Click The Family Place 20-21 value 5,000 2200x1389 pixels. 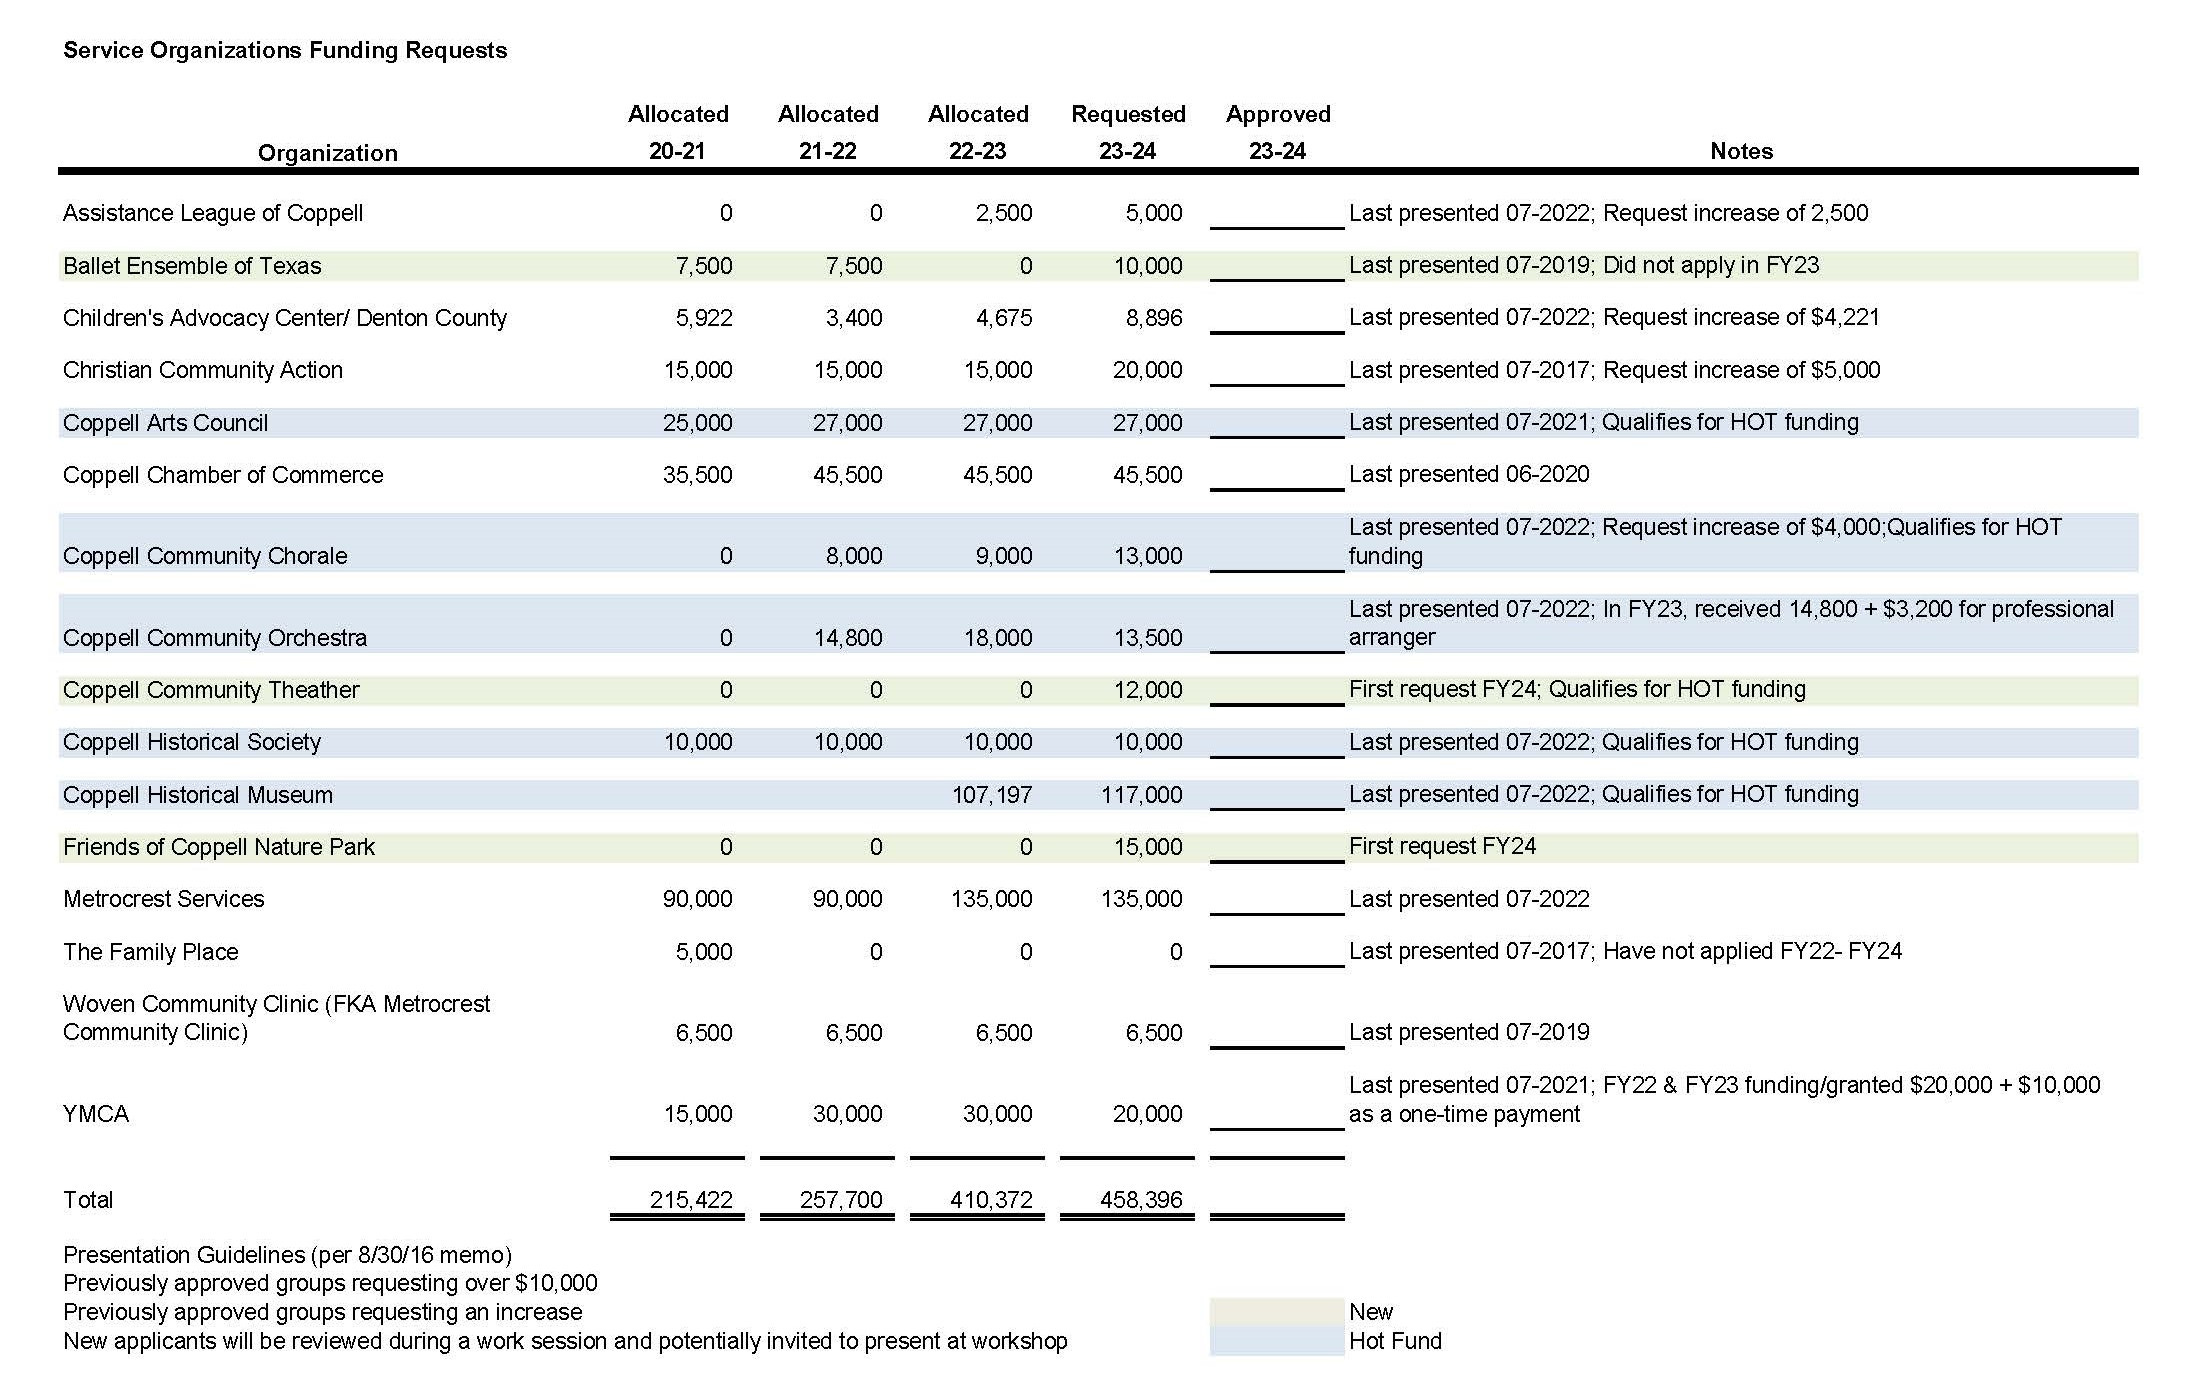click(704, 952)
